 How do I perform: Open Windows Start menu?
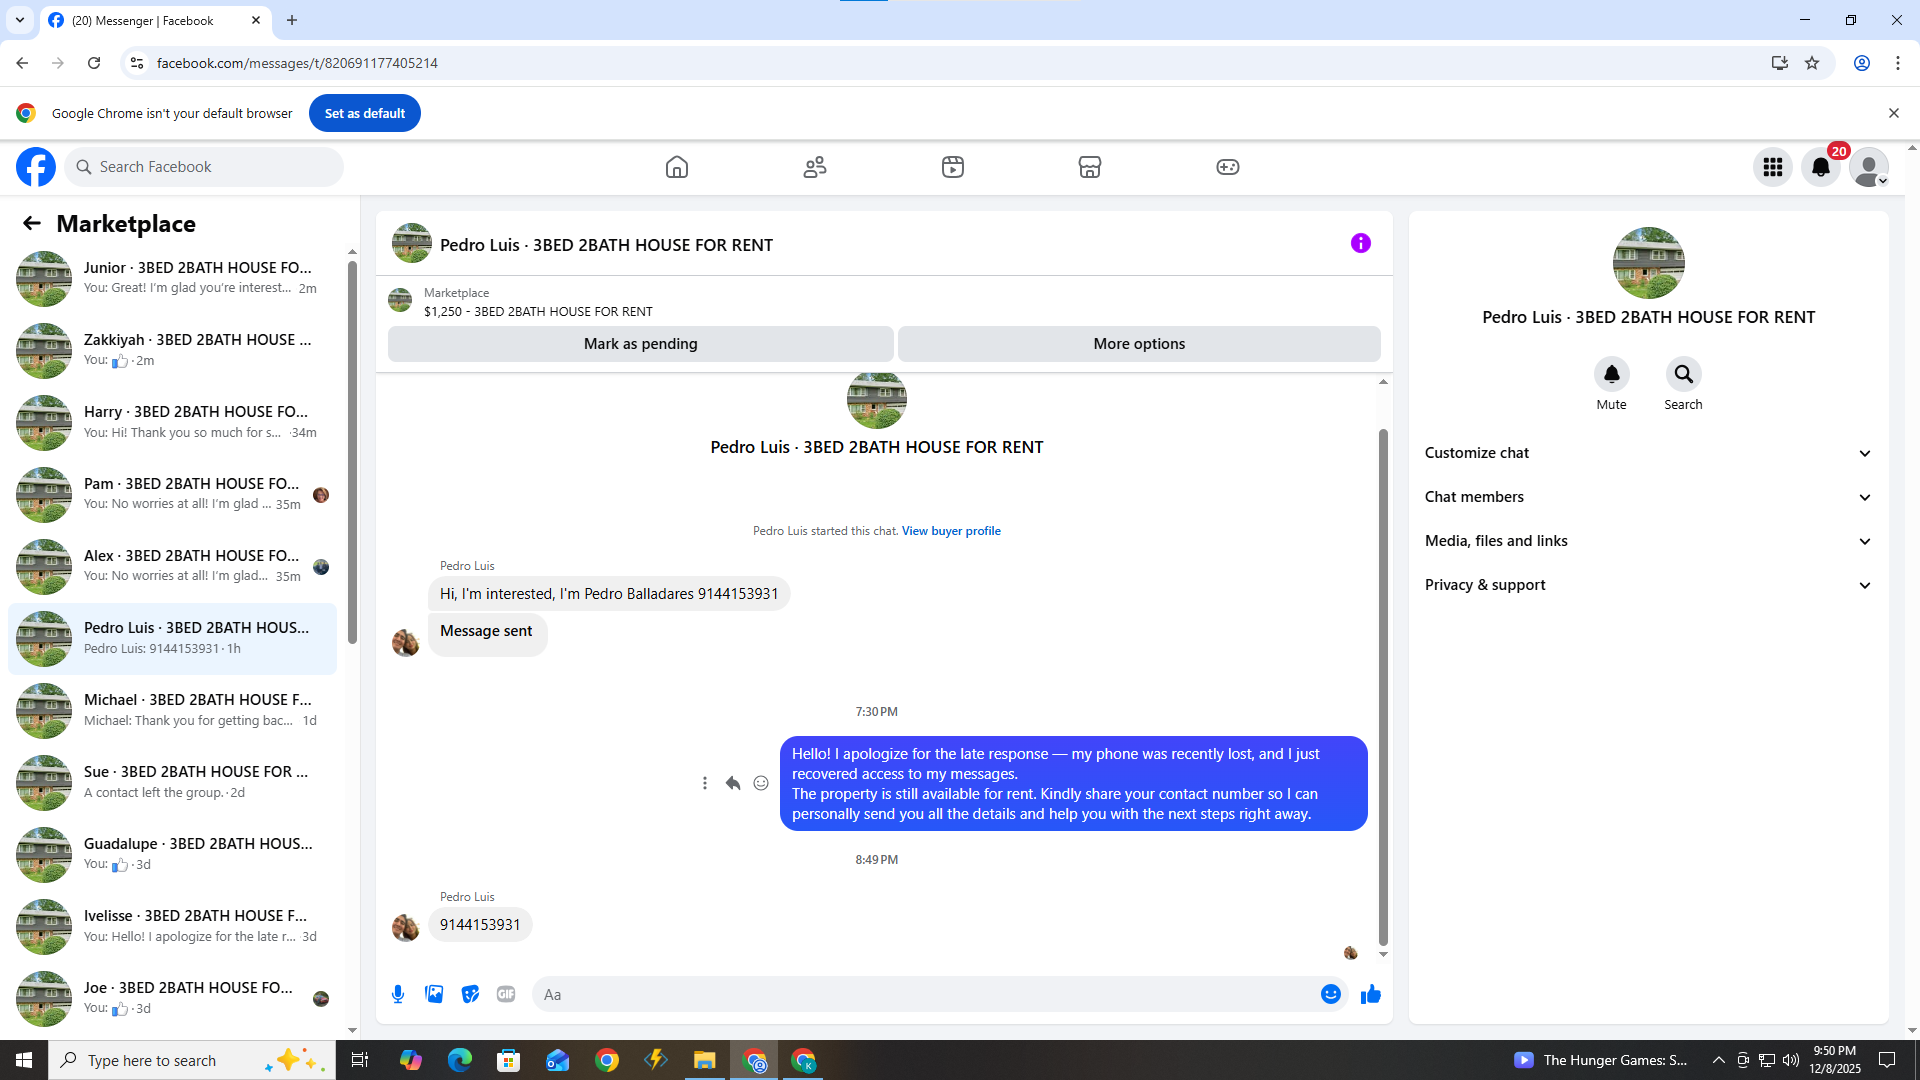pyautogui.click(x=24, y=1060)
